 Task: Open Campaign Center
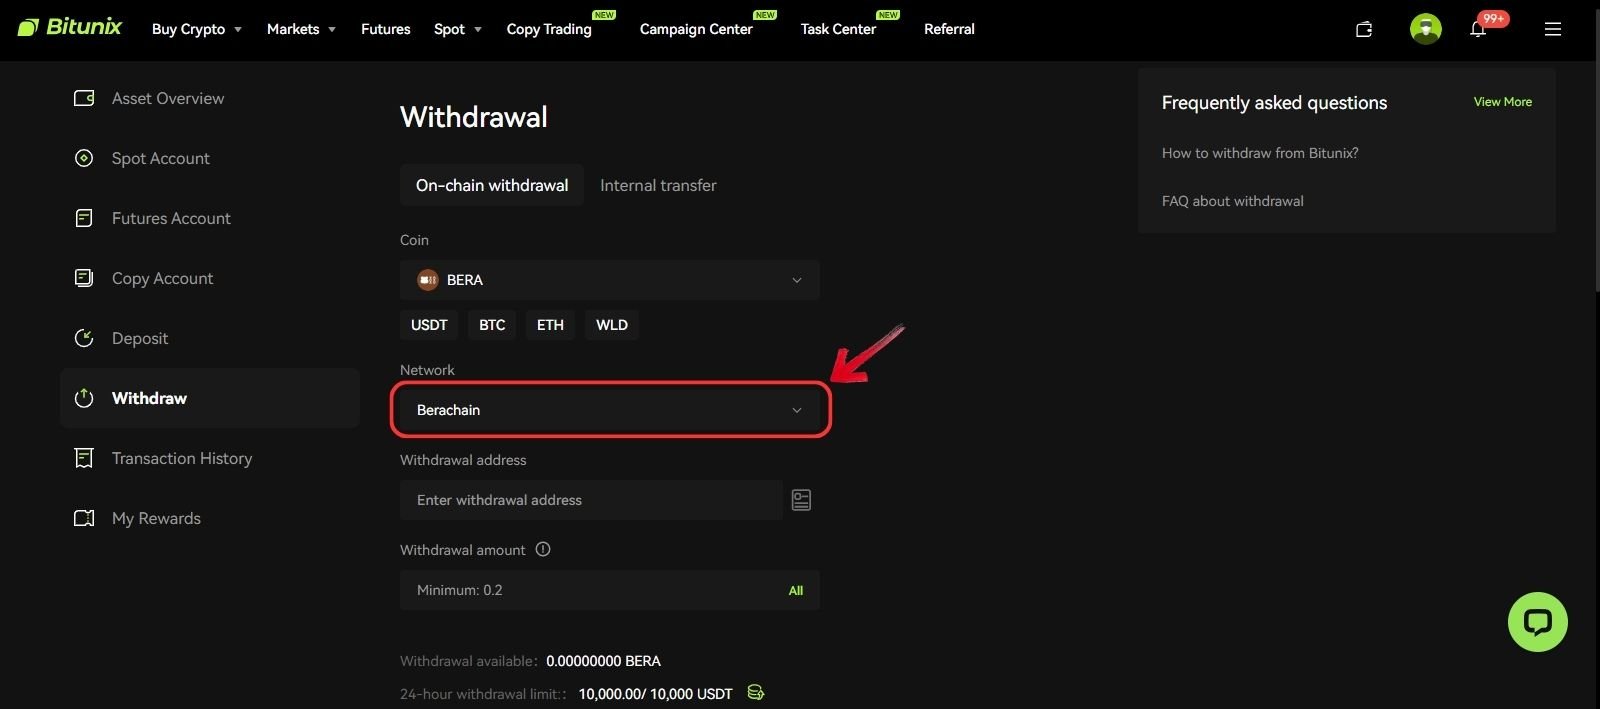696,29
